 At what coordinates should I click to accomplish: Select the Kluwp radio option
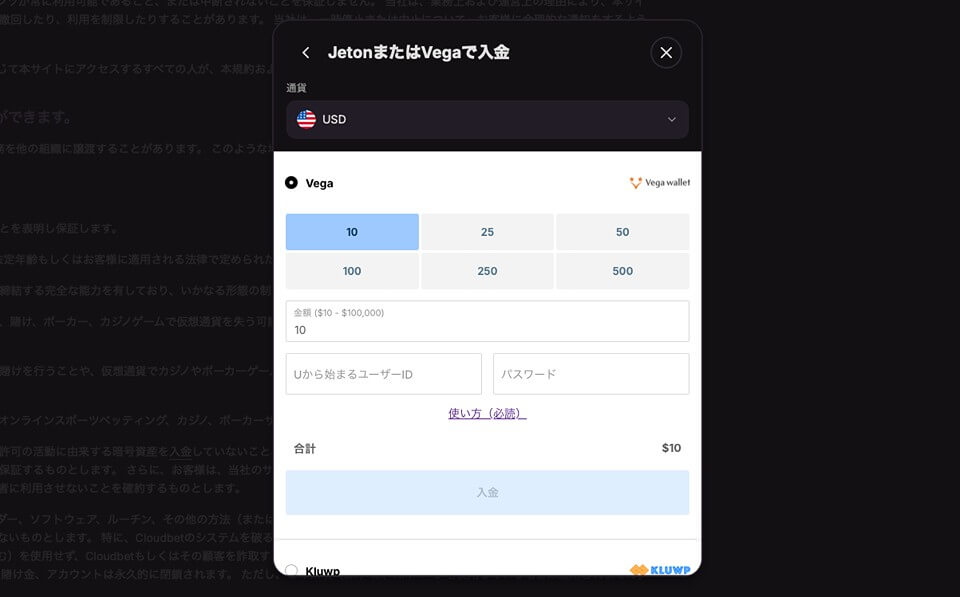[291, 570]
